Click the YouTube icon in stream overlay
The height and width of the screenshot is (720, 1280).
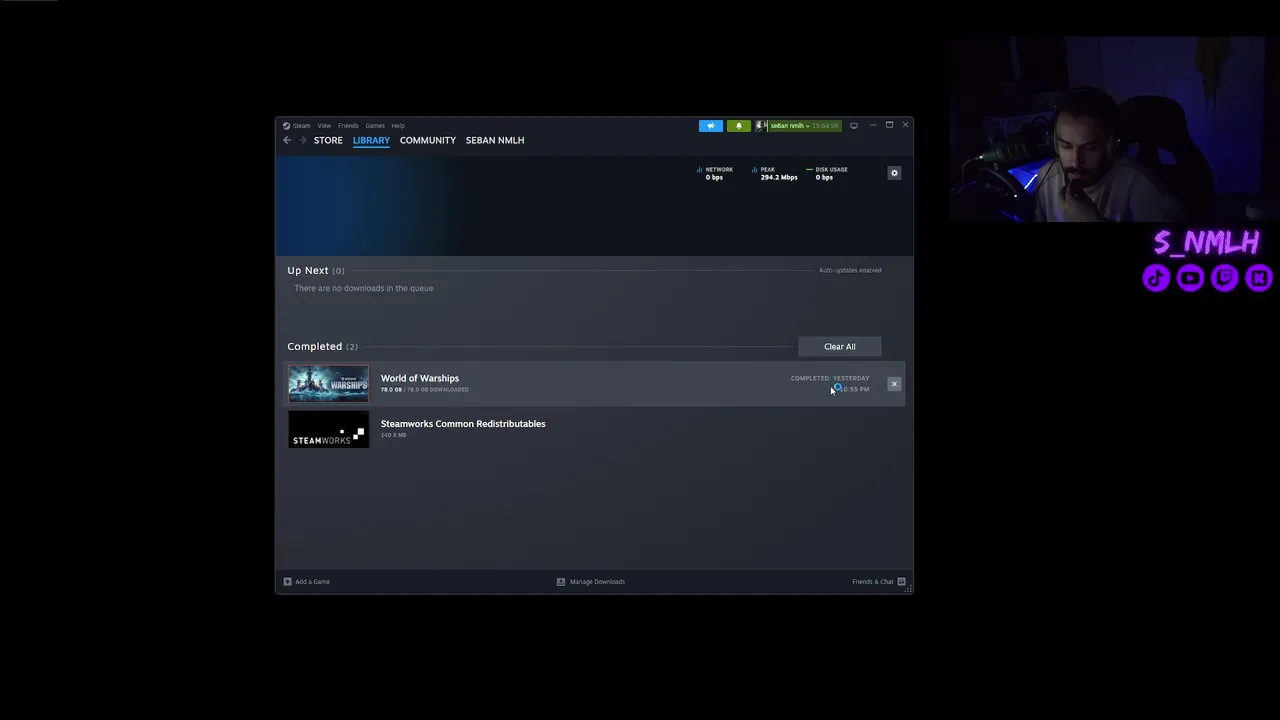coord(1191,278)
